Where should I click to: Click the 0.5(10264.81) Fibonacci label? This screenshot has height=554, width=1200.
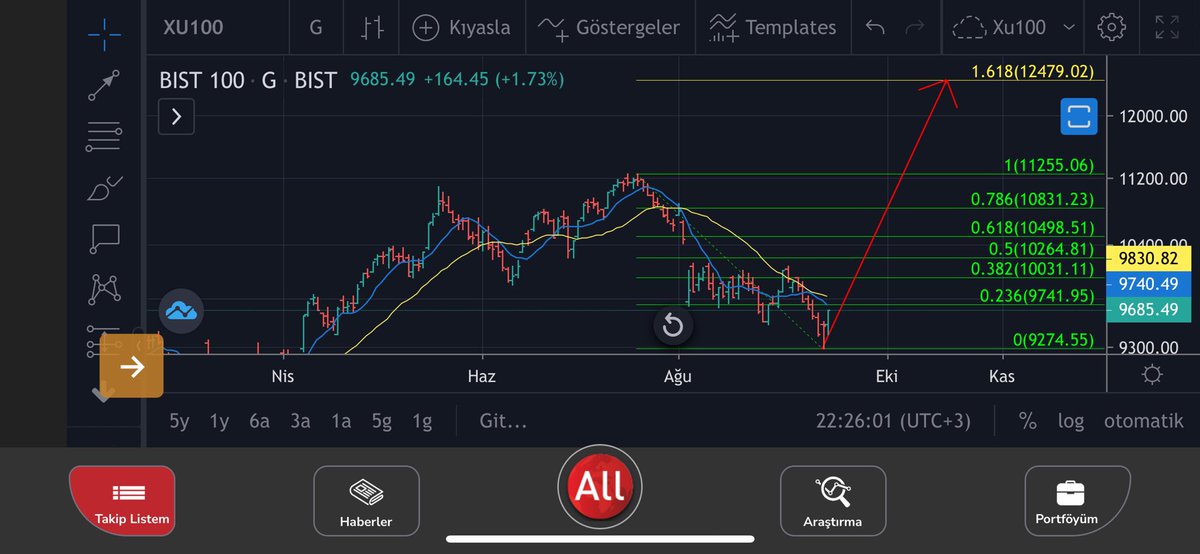[x=1040, y=249]
